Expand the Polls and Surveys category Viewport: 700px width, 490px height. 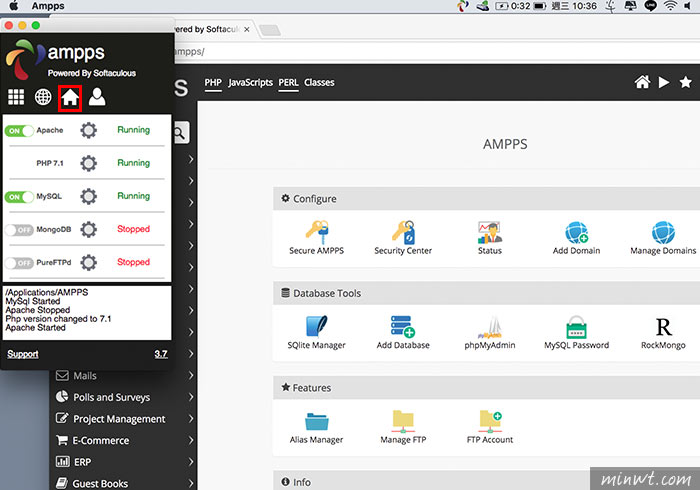click(x=191, y=397)
